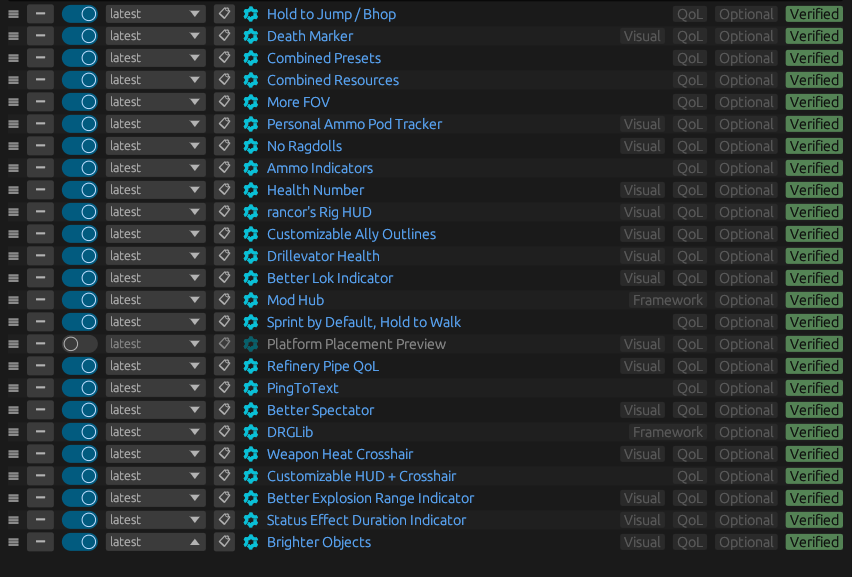This screenshot has width=852, height=577.
Task: Click the tag icon in Platform Placement Preview row
Action: coord(224,344)
